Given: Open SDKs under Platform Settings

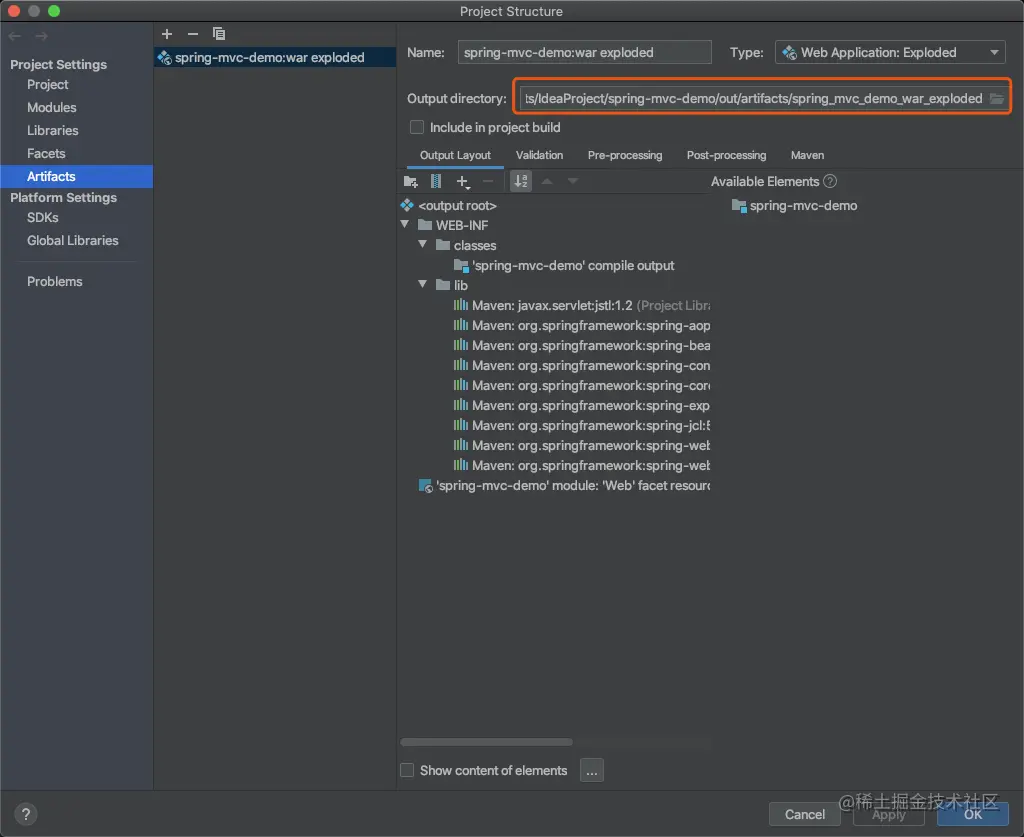Looking at the screenshot, I should [42, 217].
